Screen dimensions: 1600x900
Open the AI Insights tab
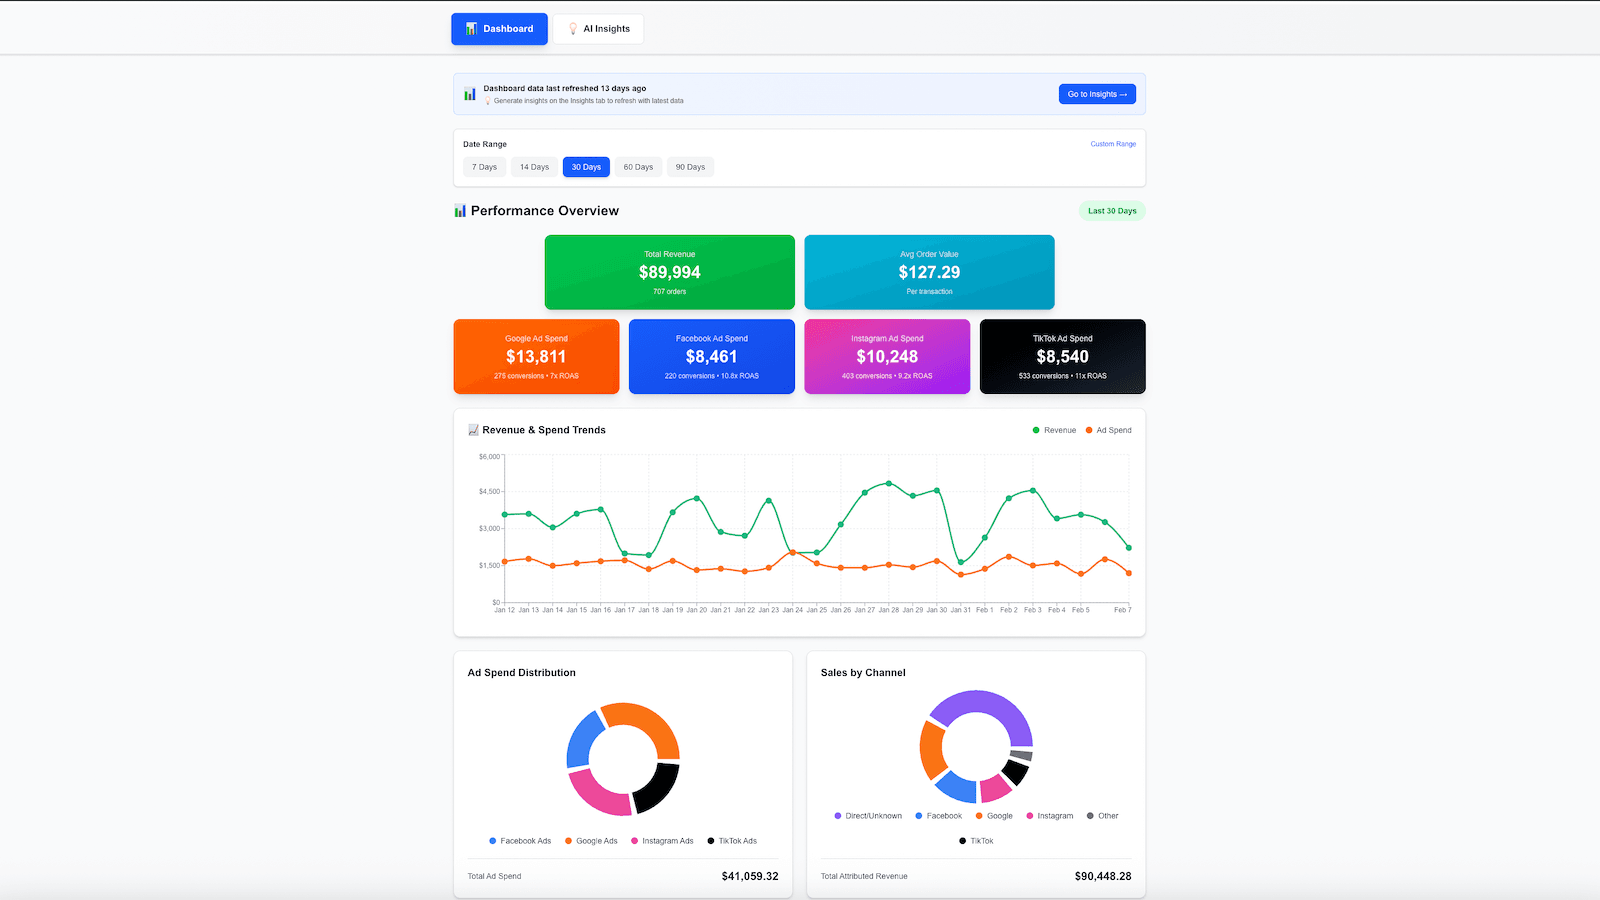[x=598, y=29]
